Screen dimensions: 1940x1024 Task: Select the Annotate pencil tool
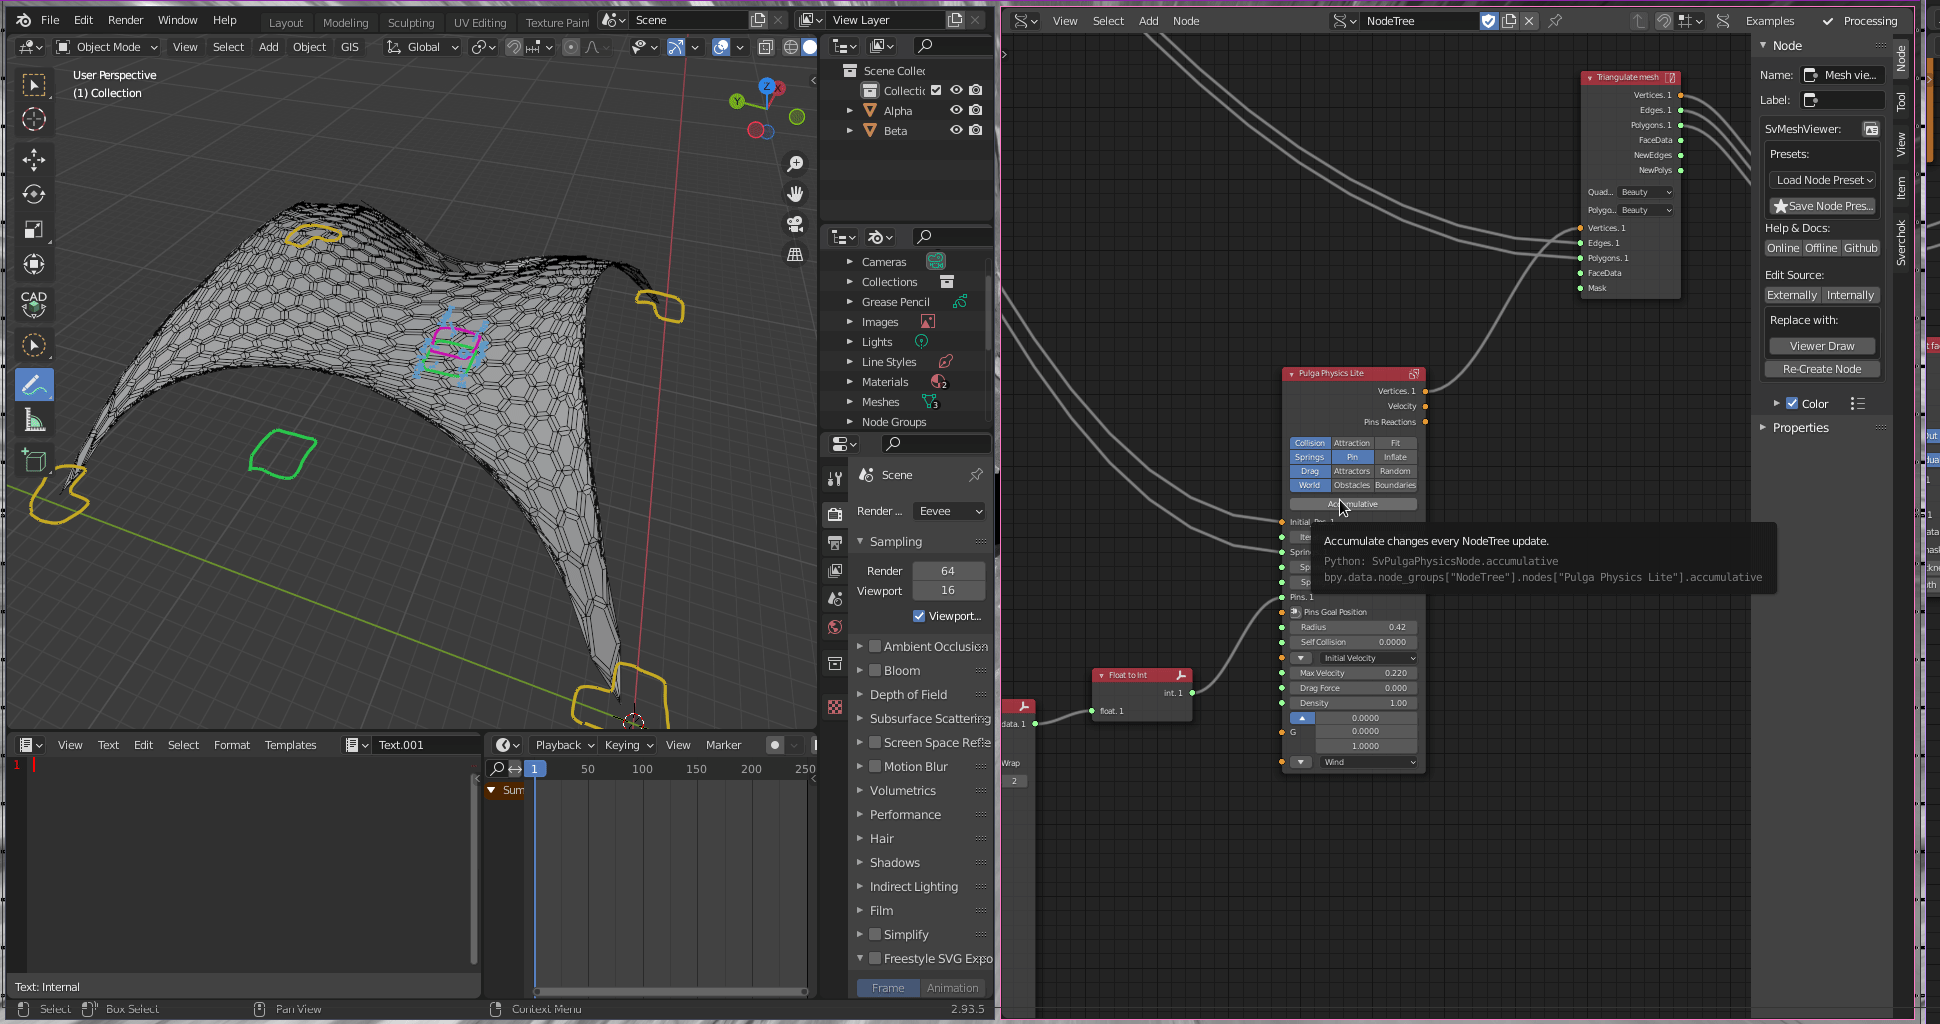[x=34, y=384]
